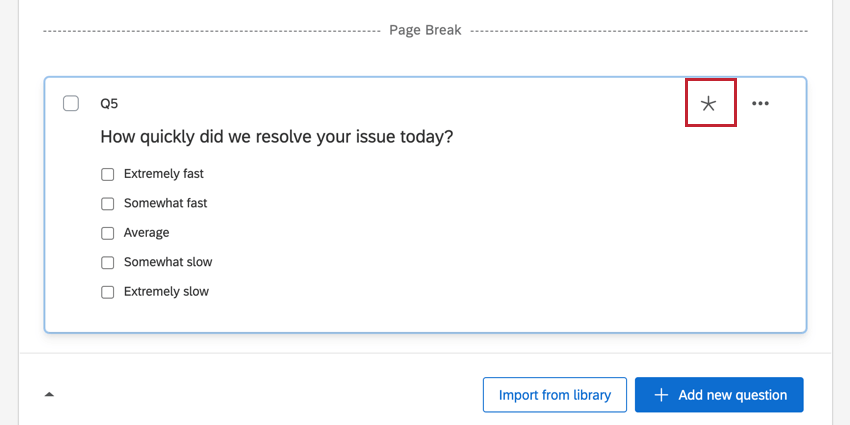850x425 pixels.
Task: Click the Q5 question number label
Action: [x=109, y=103]
